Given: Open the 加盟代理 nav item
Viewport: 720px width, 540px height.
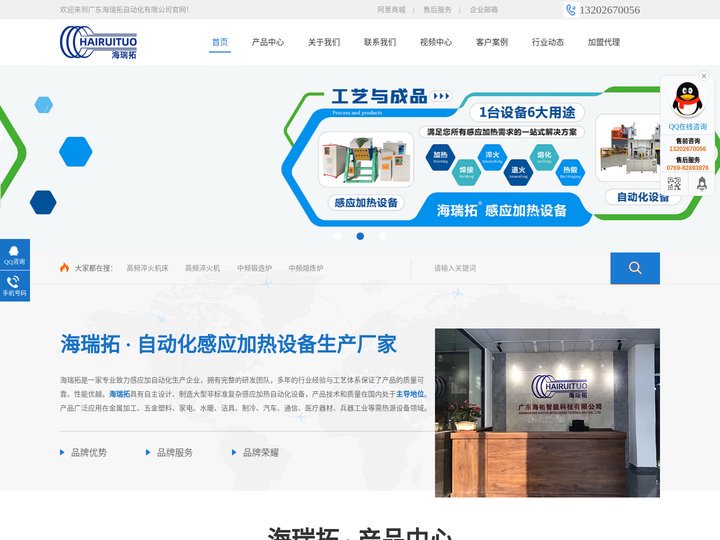Looking at the screenshot, I should pos(604,42).
